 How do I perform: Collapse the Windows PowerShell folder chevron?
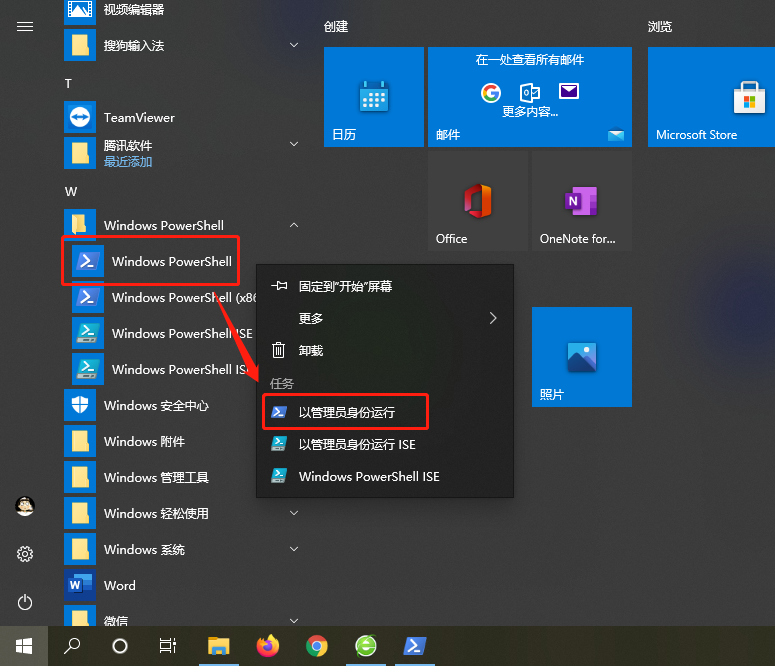(x=294, y=225)
